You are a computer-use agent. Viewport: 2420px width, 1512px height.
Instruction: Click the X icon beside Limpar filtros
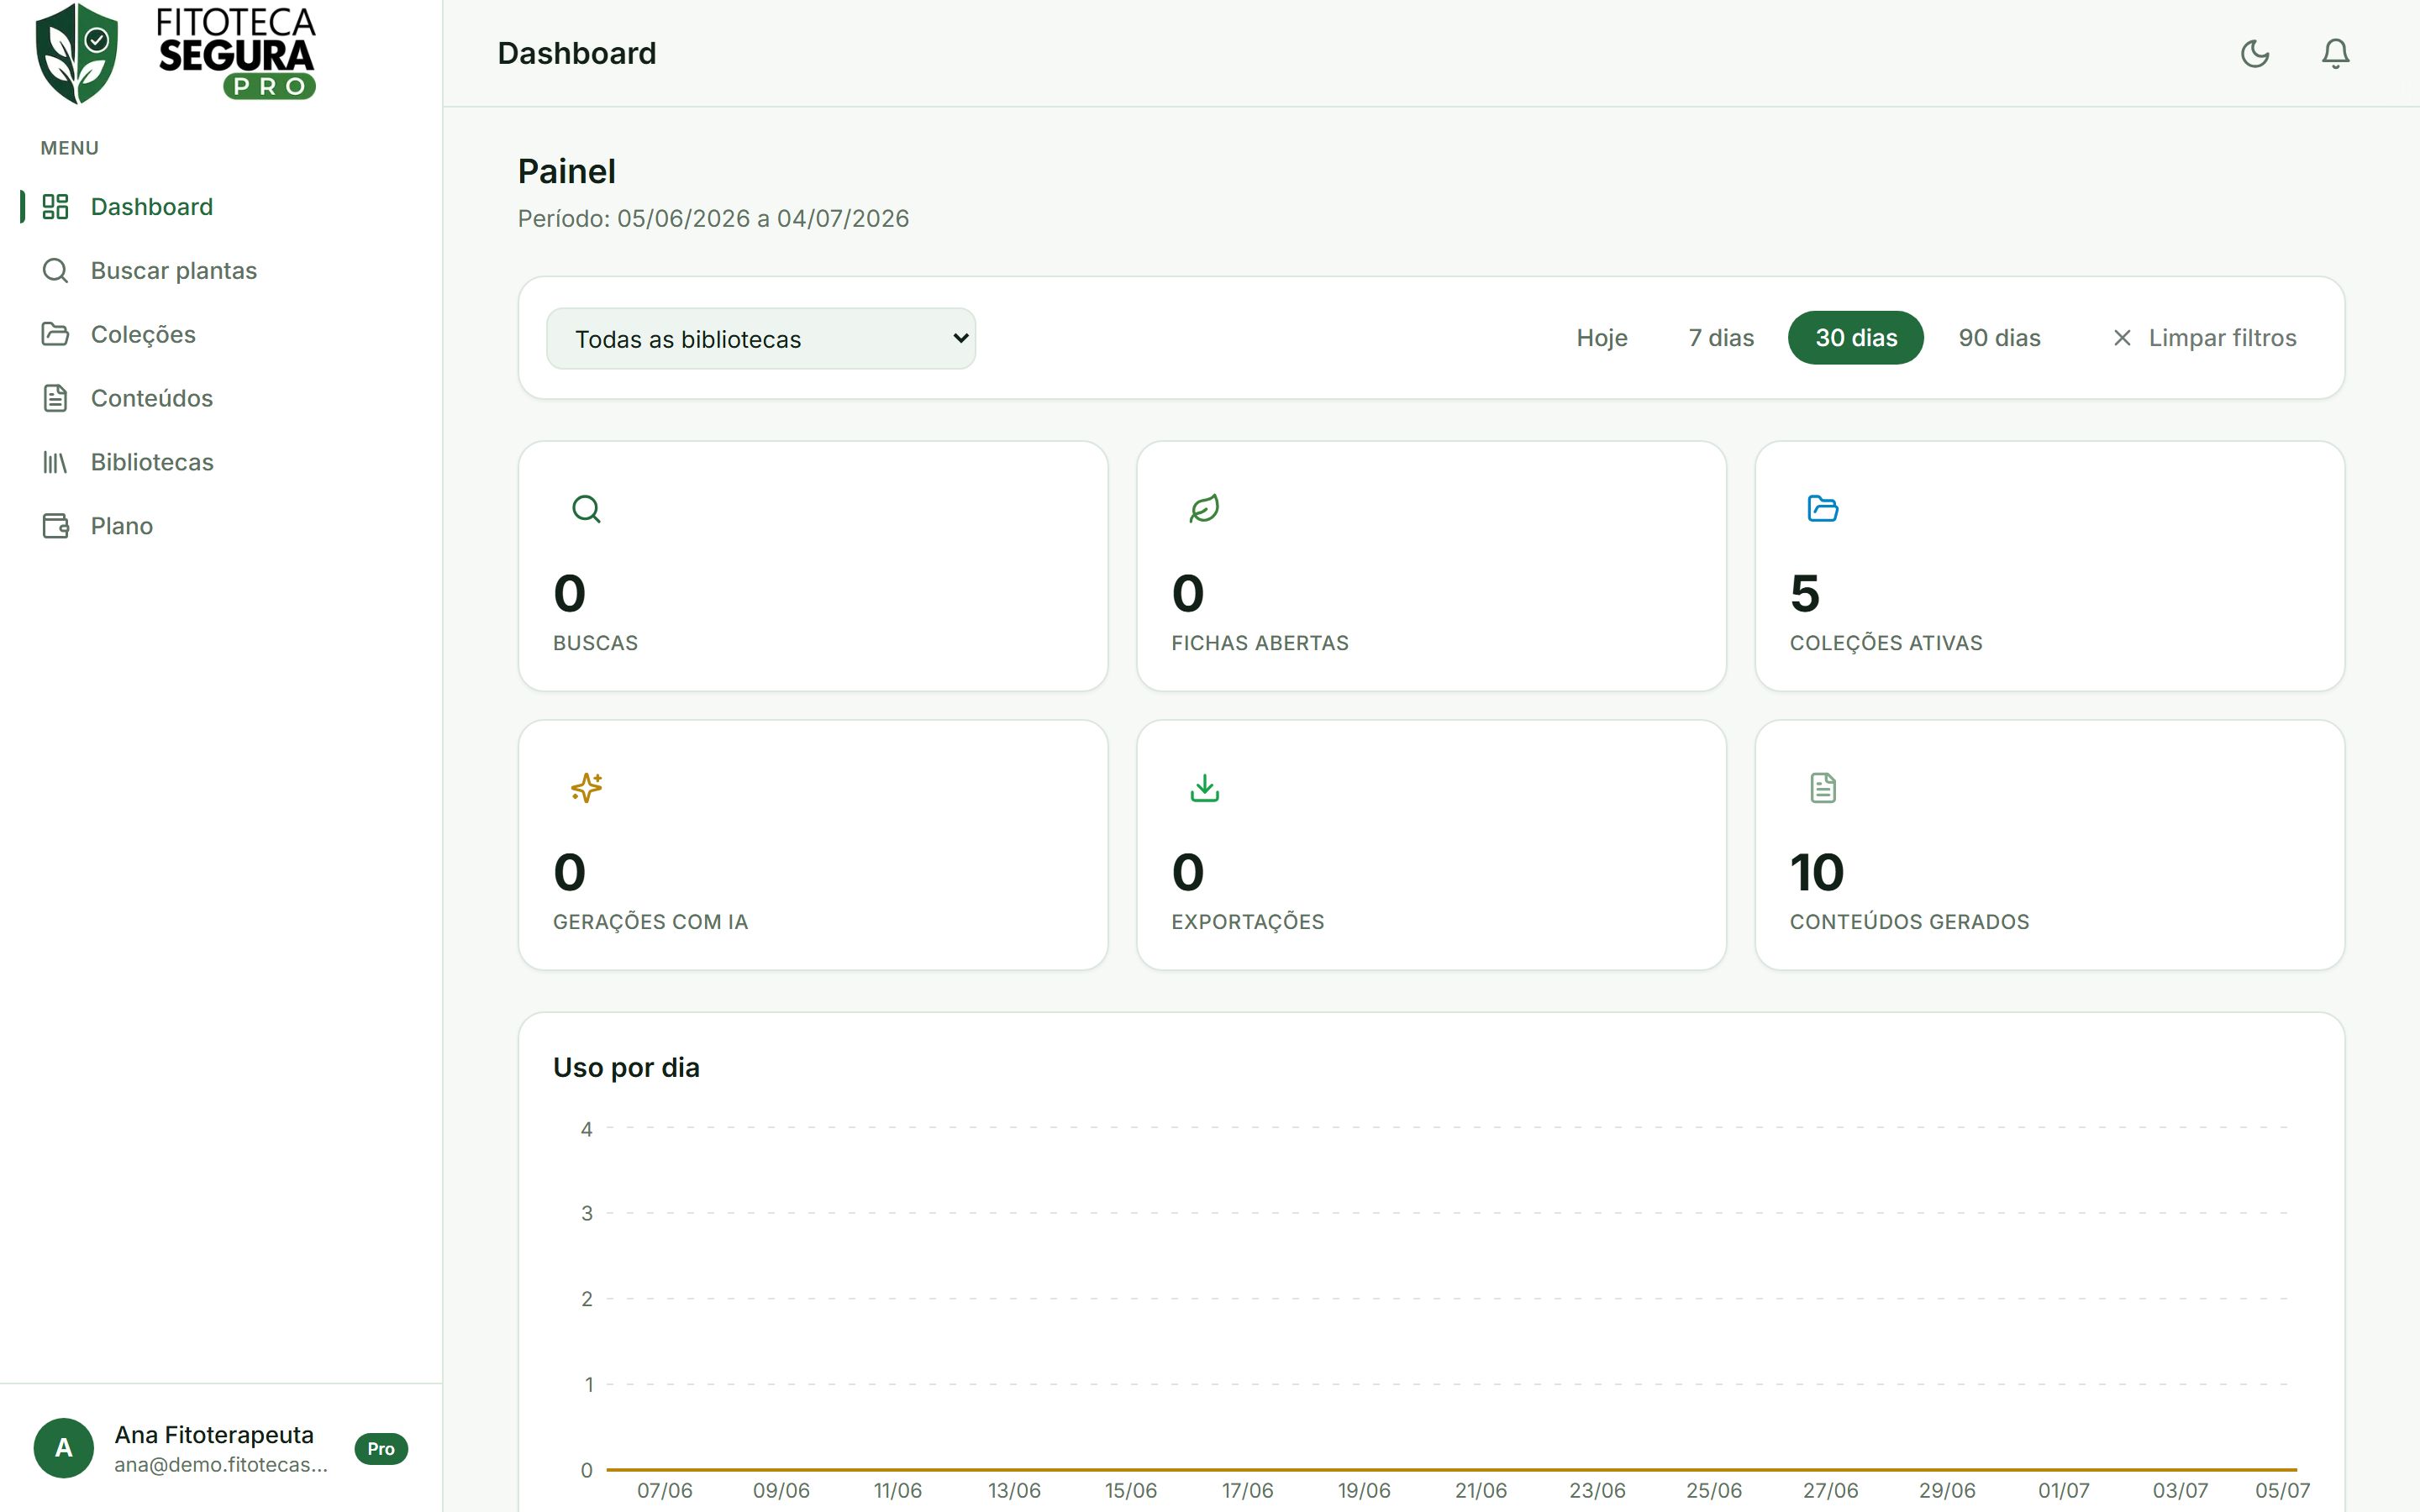coord(2122,338)
